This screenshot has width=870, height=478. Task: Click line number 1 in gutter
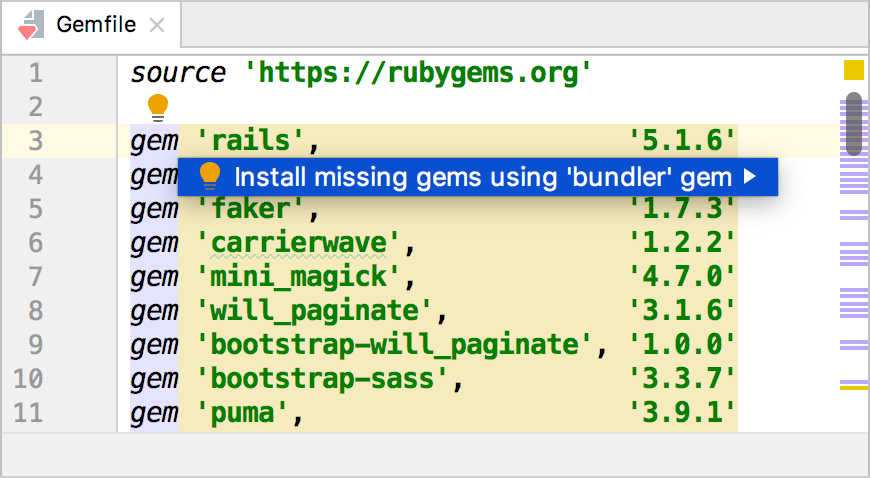click(x=36, y=73)
